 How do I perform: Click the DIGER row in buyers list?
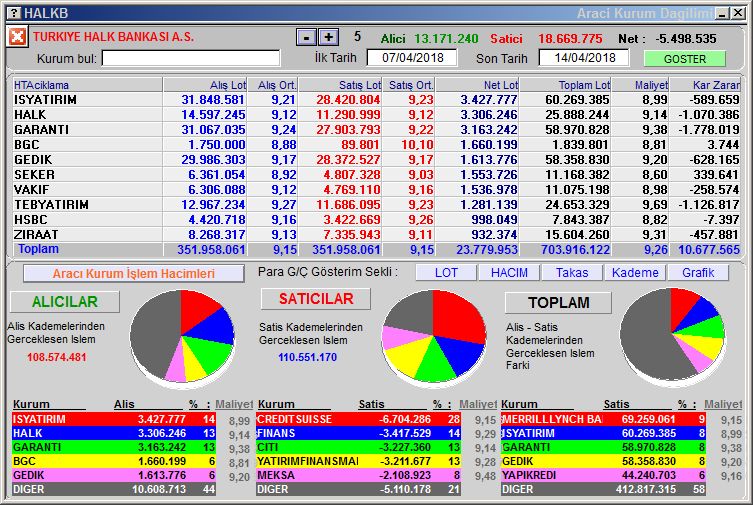(x=114, y=489)
